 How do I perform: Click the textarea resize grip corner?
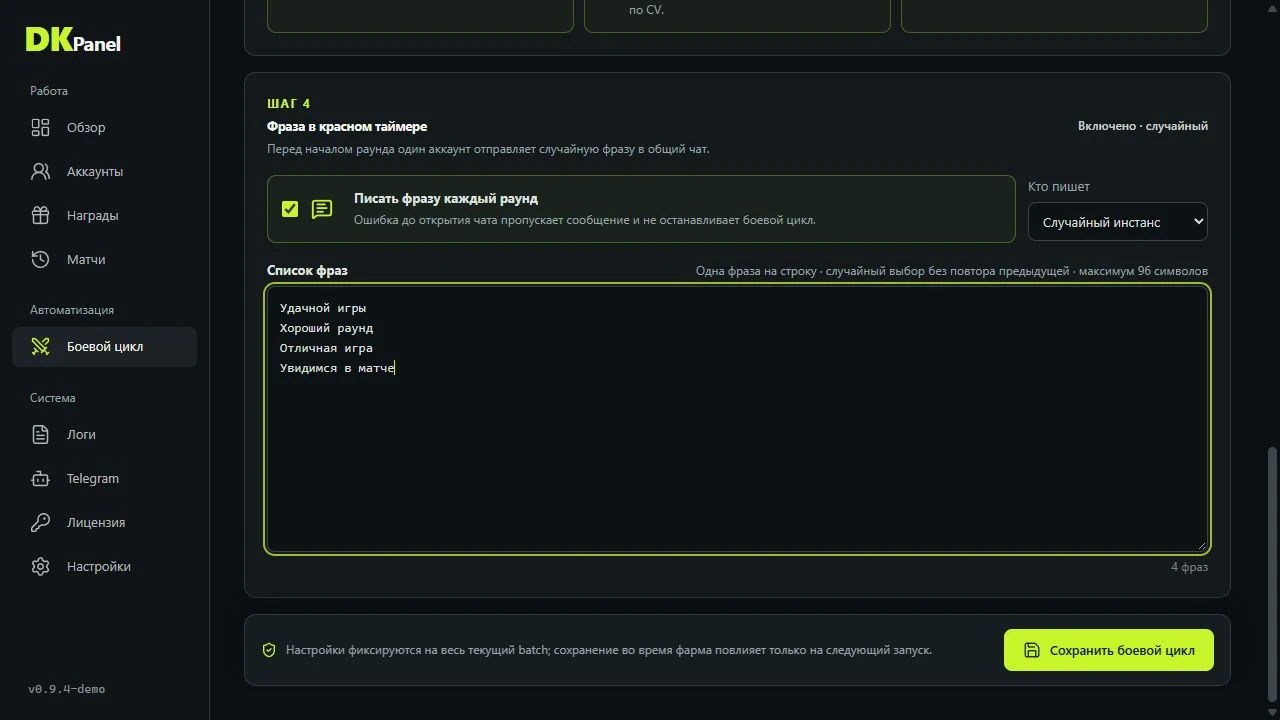point(1201,544)
